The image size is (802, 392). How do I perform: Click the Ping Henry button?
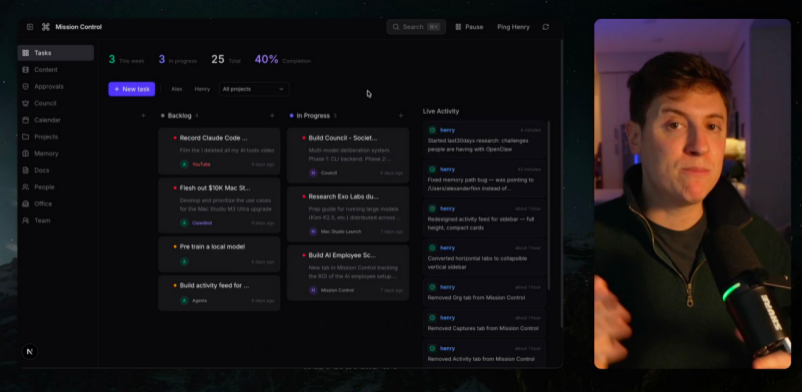tap(514, 27)
